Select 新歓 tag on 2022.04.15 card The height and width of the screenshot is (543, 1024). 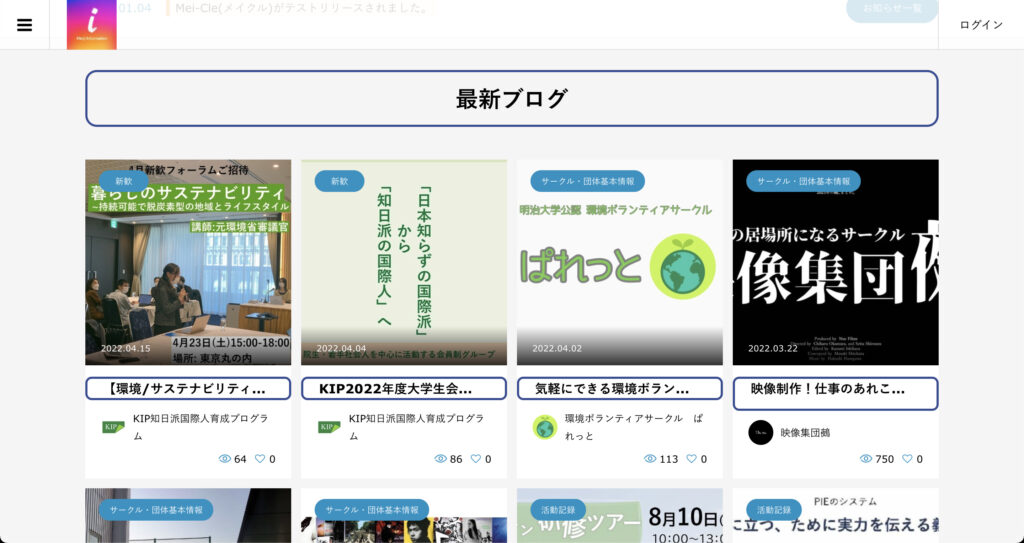click(x=123, y=181)
